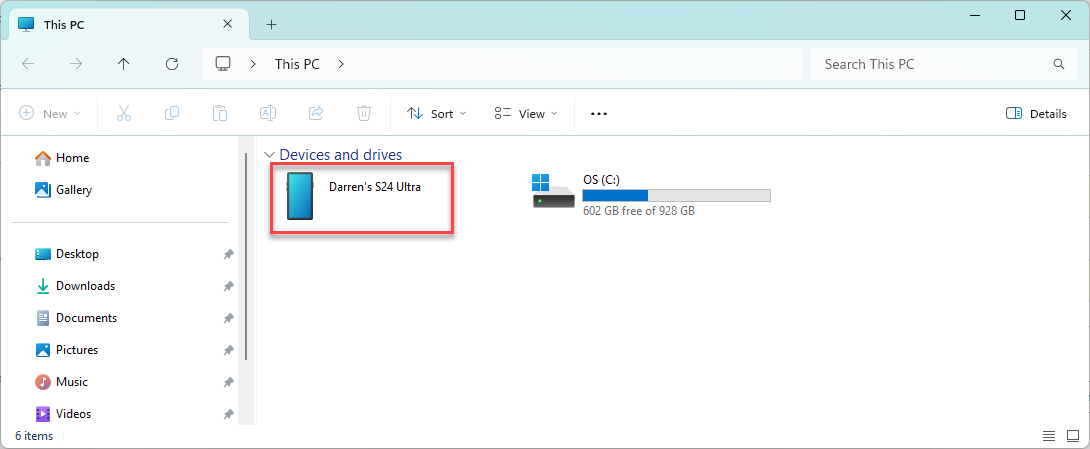Open the Sort dropdown menu
This screenshot has width=1090, height=449.
point(437,113)
